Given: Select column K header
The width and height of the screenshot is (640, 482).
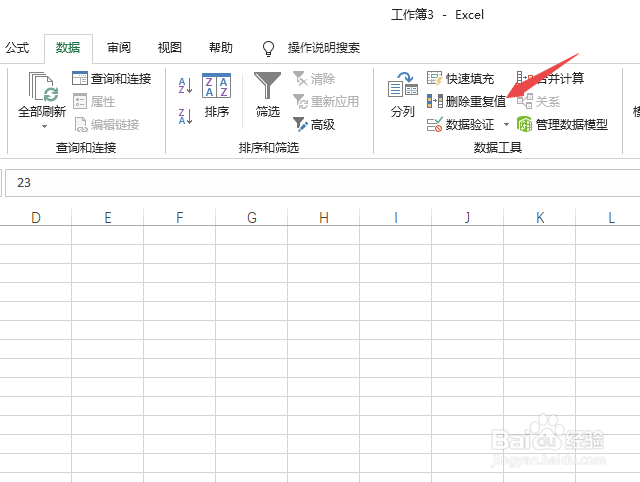Looking at the screenshot, I should pos(540,217).
